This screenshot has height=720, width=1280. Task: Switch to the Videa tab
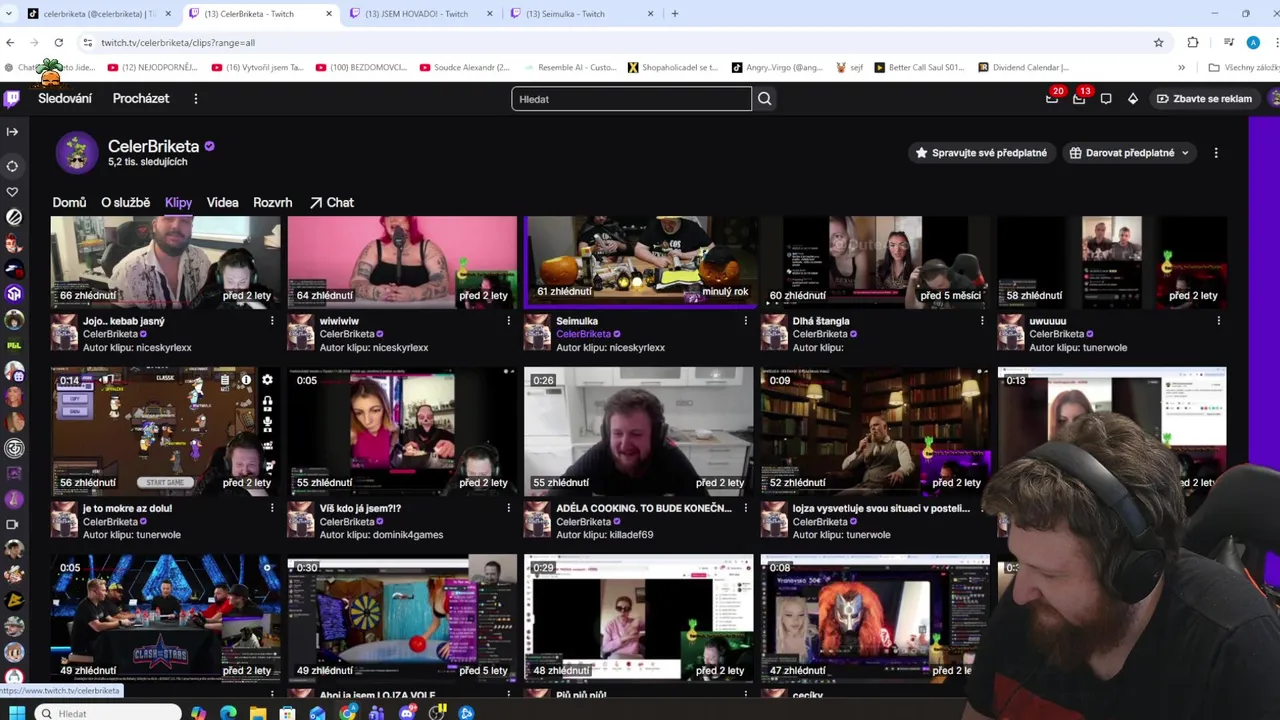(x=222, y=203)
